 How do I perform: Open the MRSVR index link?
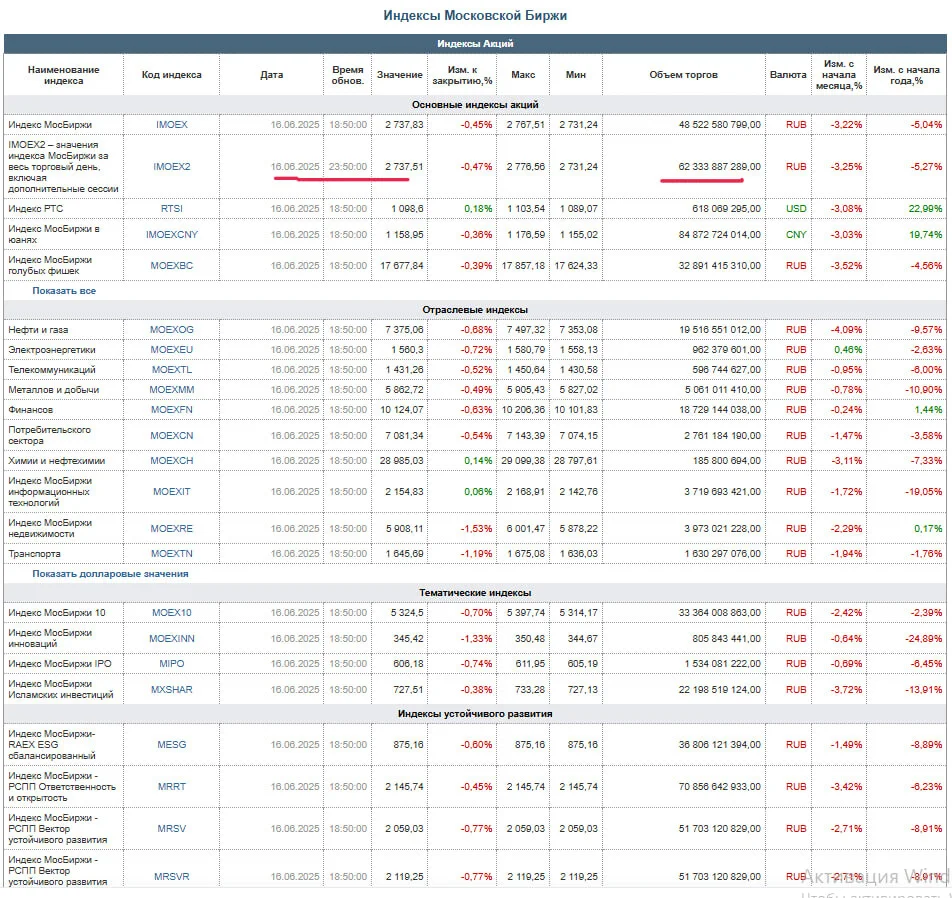[172, 877]
